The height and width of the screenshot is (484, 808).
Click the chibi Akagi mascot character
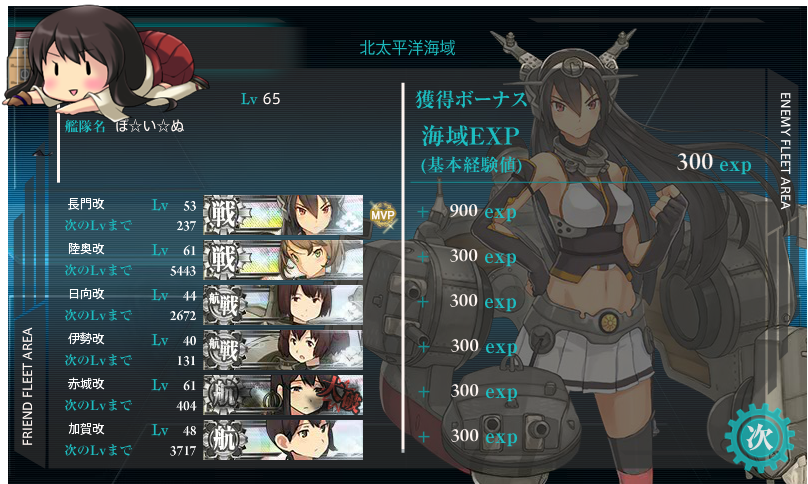(98, 59)
